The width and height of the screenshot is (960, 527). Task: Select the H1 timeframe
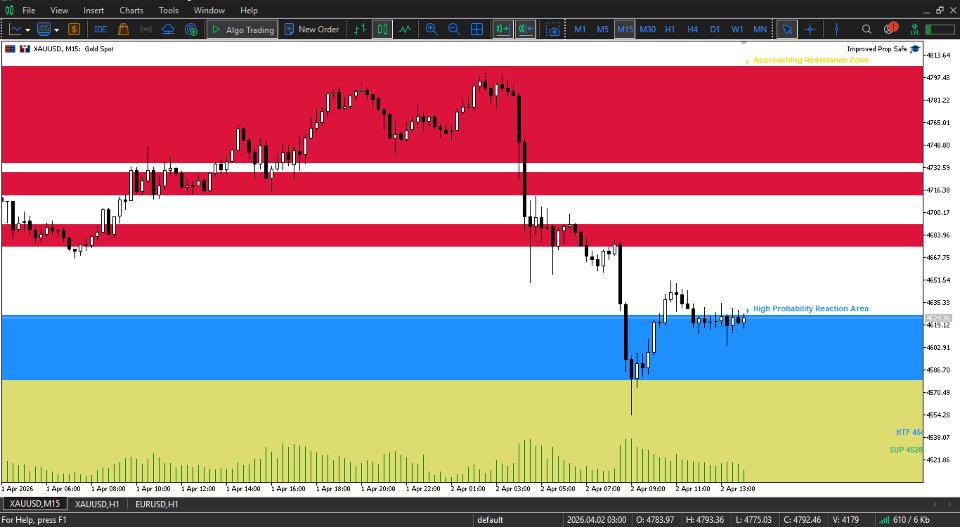tap(670, 29)
